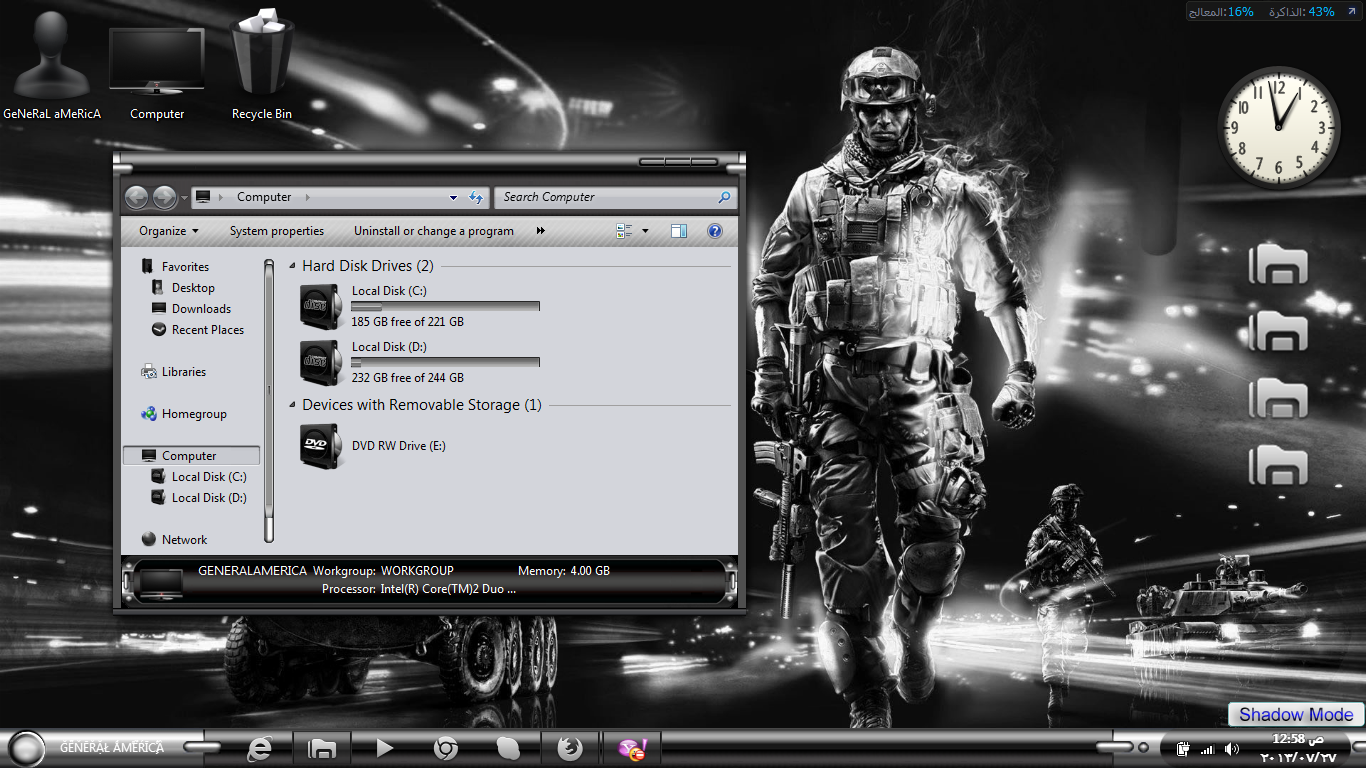Click the Yahoo Messenger taskbar icon
1366x768 pixels.
point(632,748)
